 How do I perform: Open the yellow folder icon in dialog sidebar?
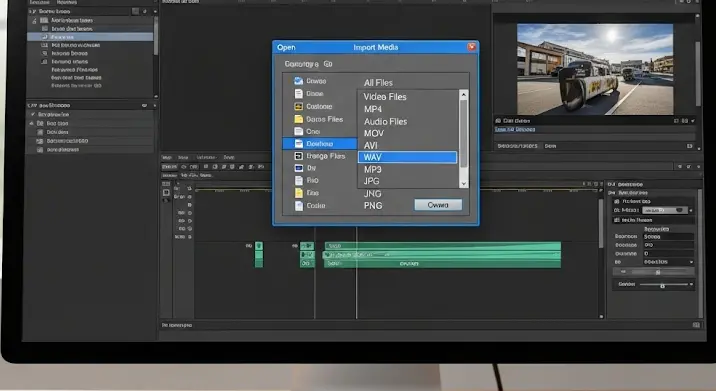(x=299, y=119)
